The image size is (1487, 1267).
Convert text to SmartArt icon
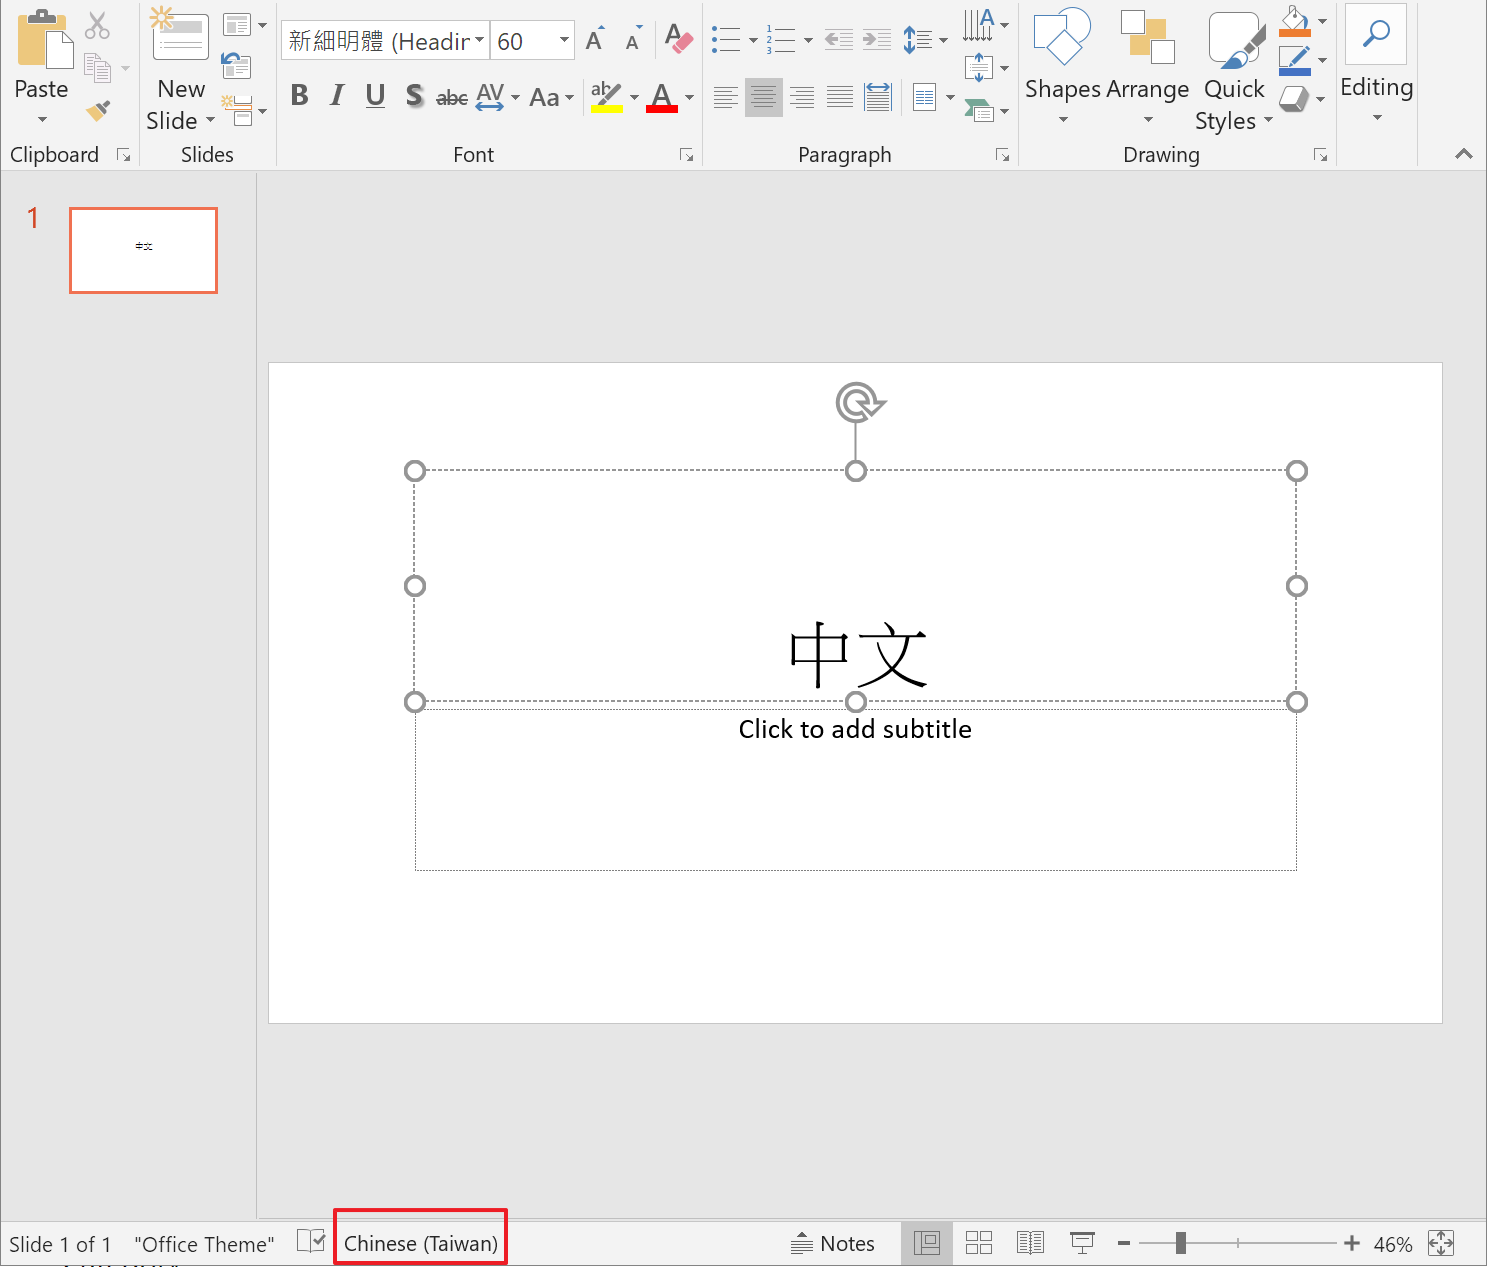pyautogui.click(x=979, y=110)
